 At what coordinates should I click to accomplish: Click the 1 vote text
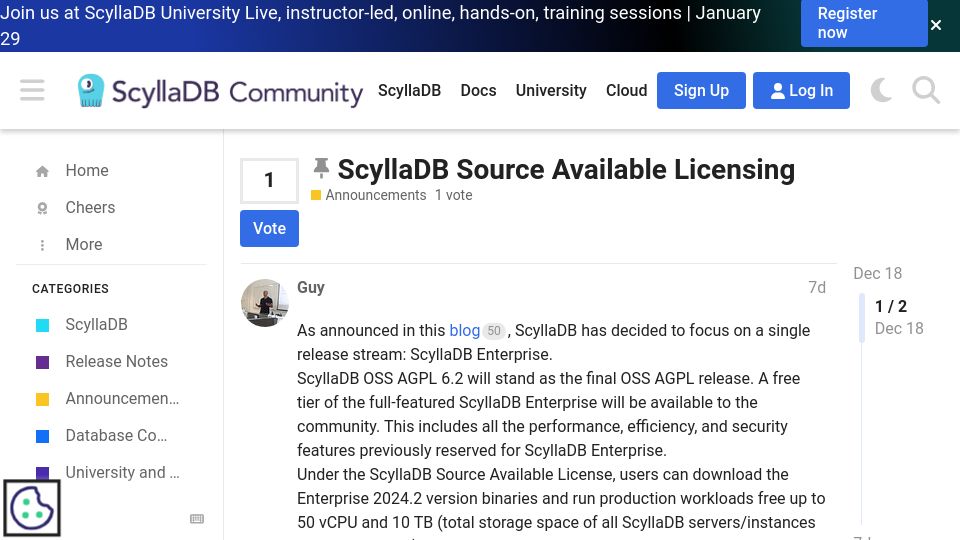(x=453, y=195)
